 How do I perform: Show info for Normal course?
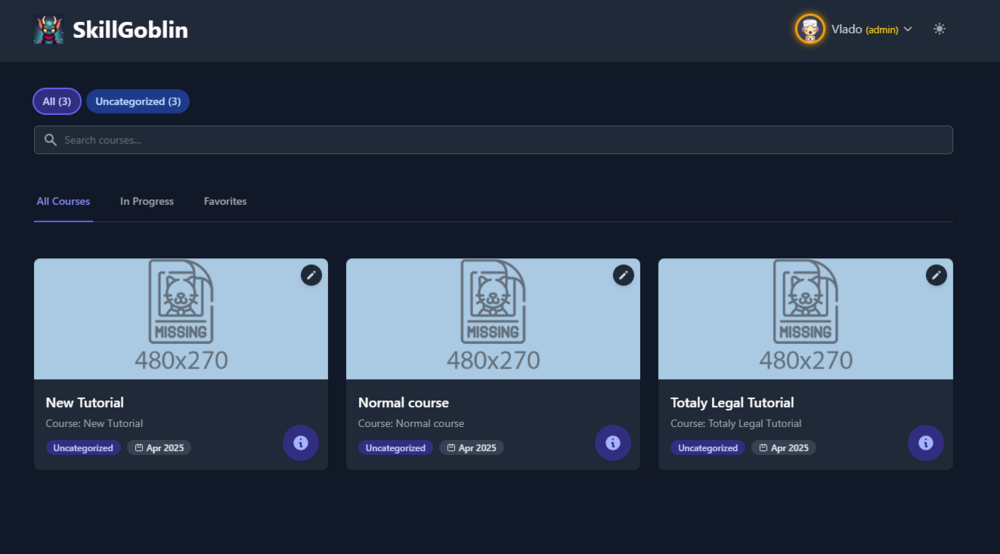coord(613,442)
